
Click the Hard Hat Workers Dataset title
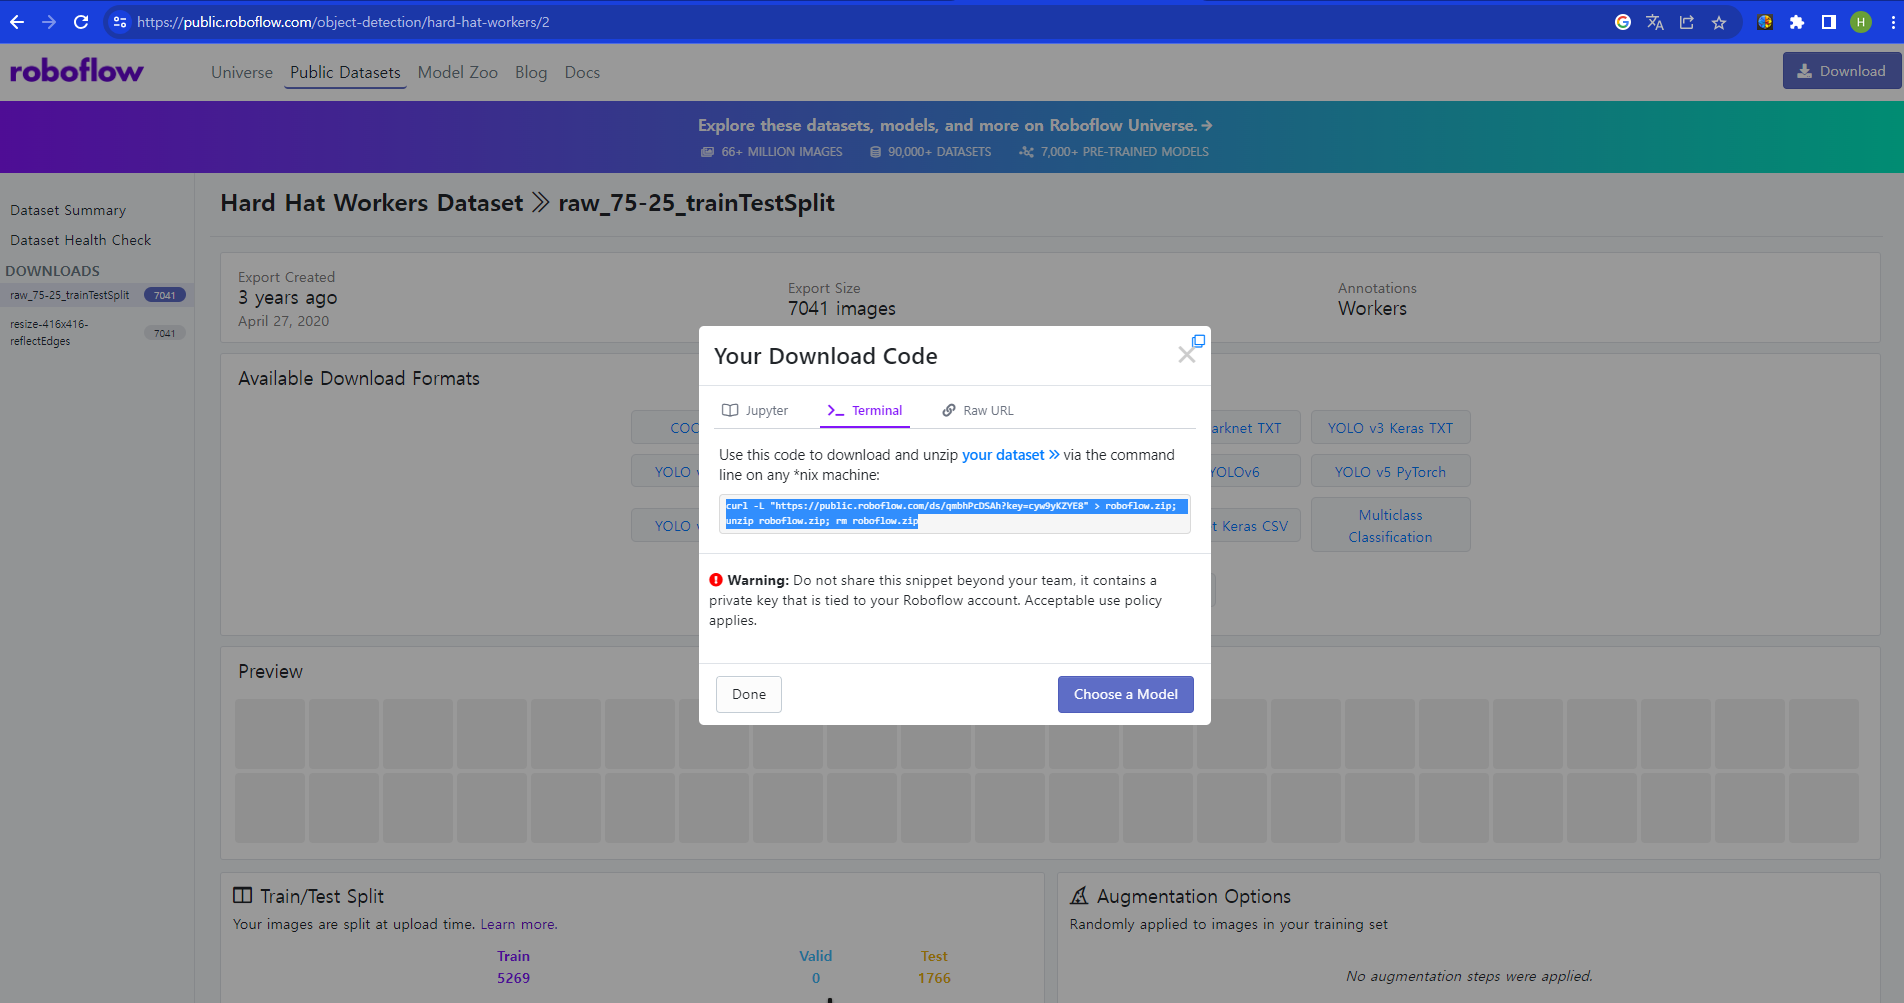[x=372, y=203]
